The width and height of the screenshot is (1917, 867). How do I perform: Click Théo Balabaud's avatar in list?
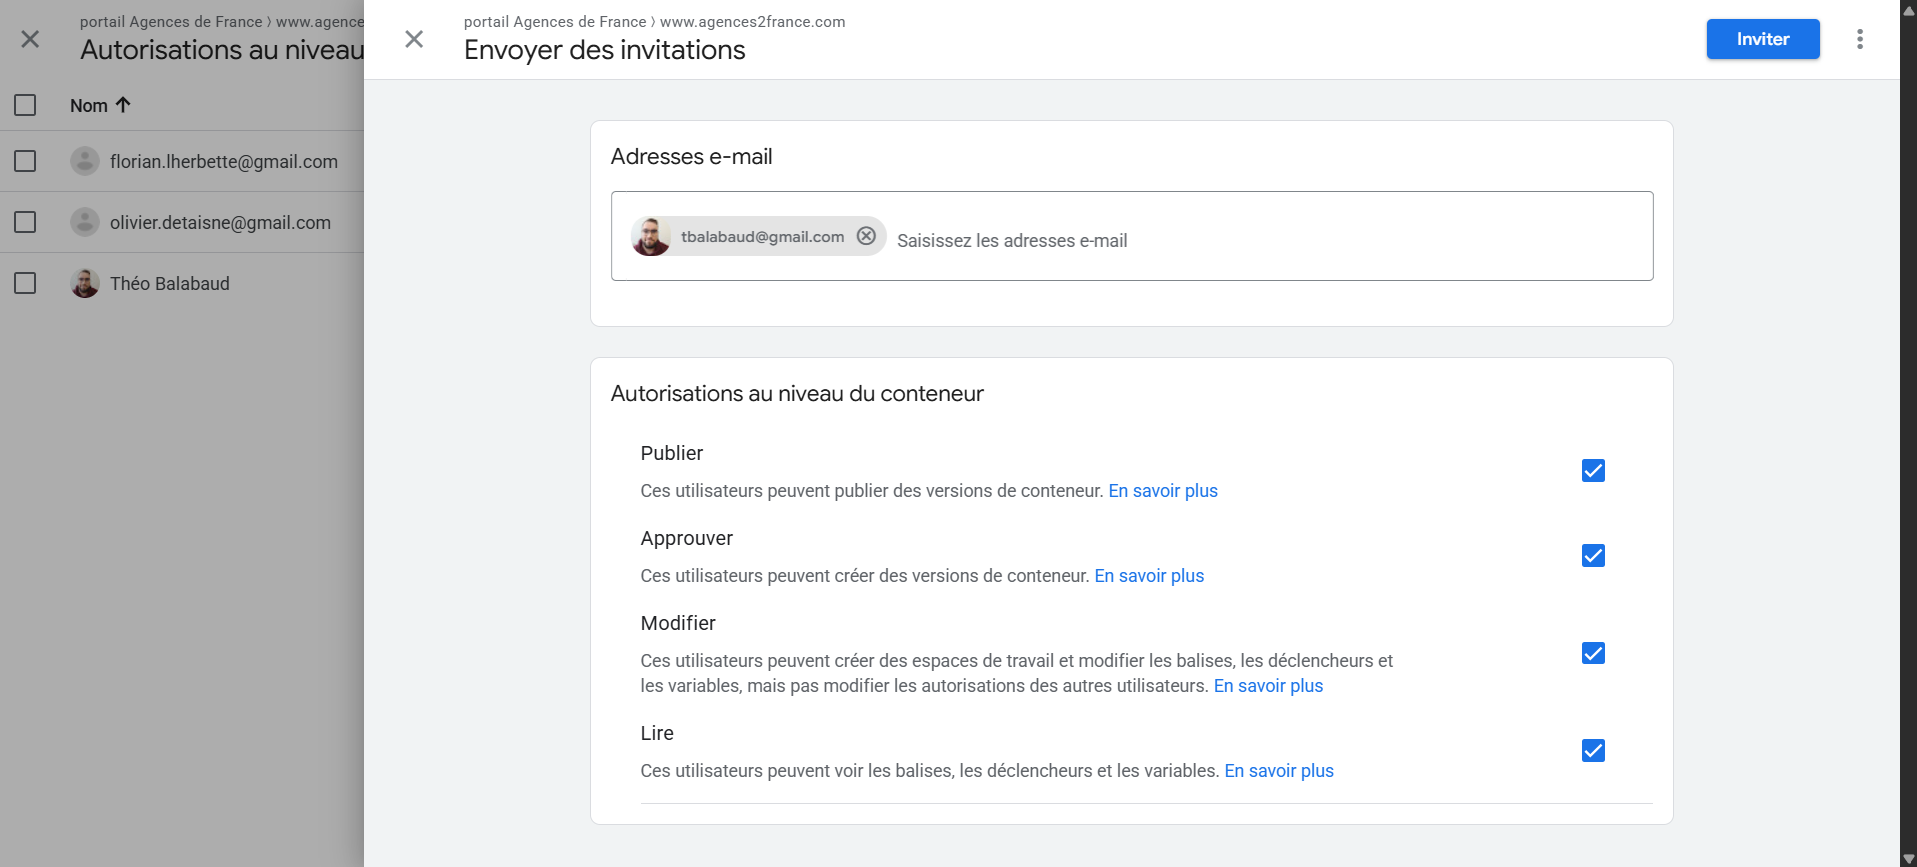click(x=85, y=284)
